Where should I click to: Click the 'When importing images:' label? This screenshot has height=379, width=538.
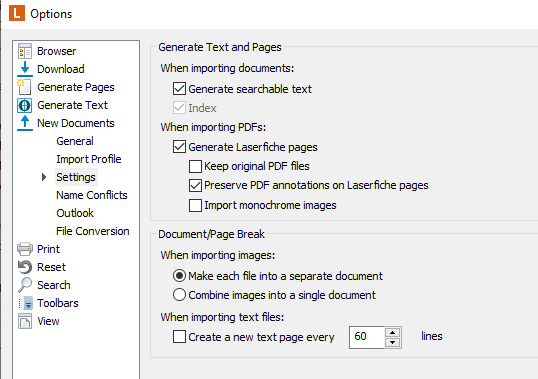point(218,255)
